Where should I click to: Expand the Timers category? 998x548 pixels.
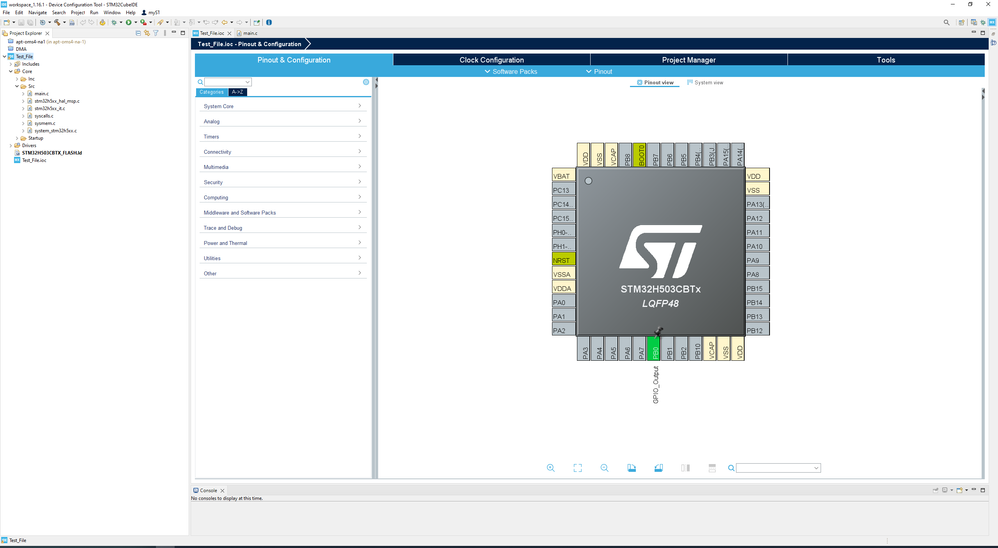point(283,137)
